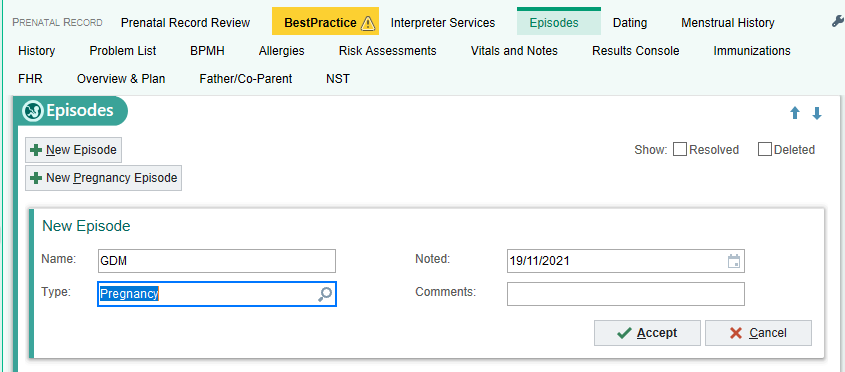The height and width of the screenshot is (372, 845).
Task: Open the BPMH tab
Action: coord(207,51)
